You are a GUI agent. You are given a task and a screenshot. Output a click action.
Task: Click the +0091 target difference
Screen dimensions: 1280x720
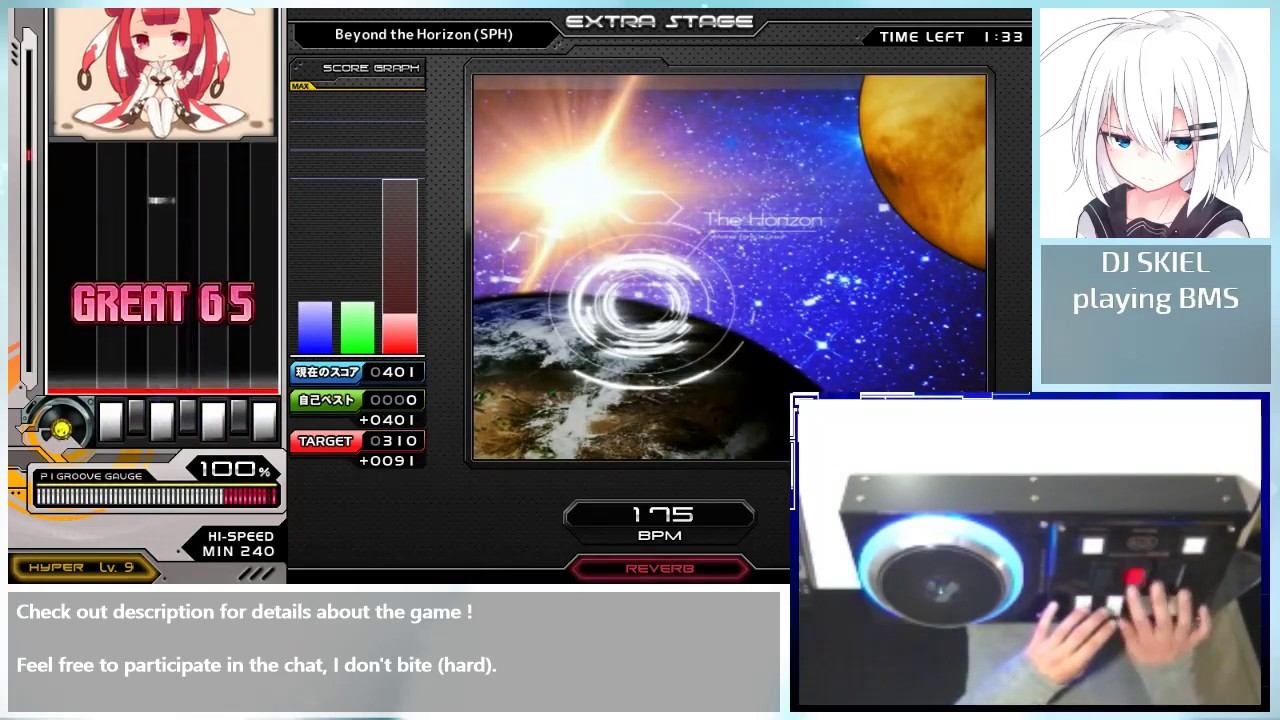[387, 461]
